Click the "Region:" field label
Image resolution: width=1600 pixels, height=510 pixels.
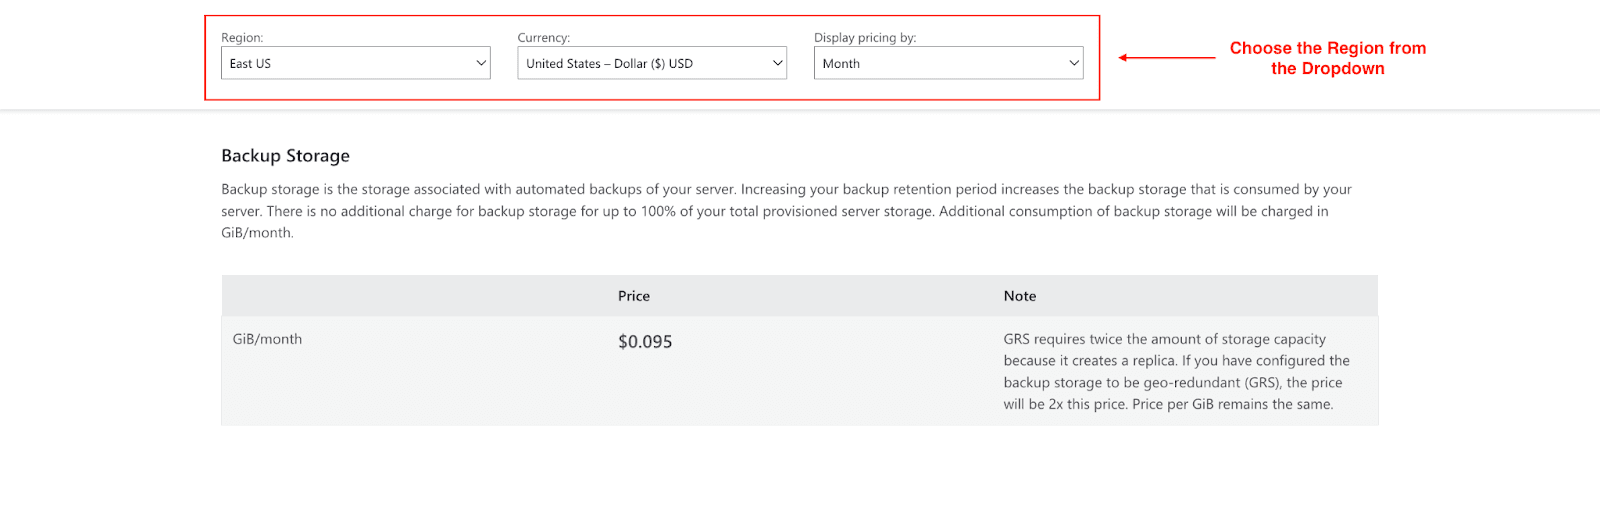[242, 38]
